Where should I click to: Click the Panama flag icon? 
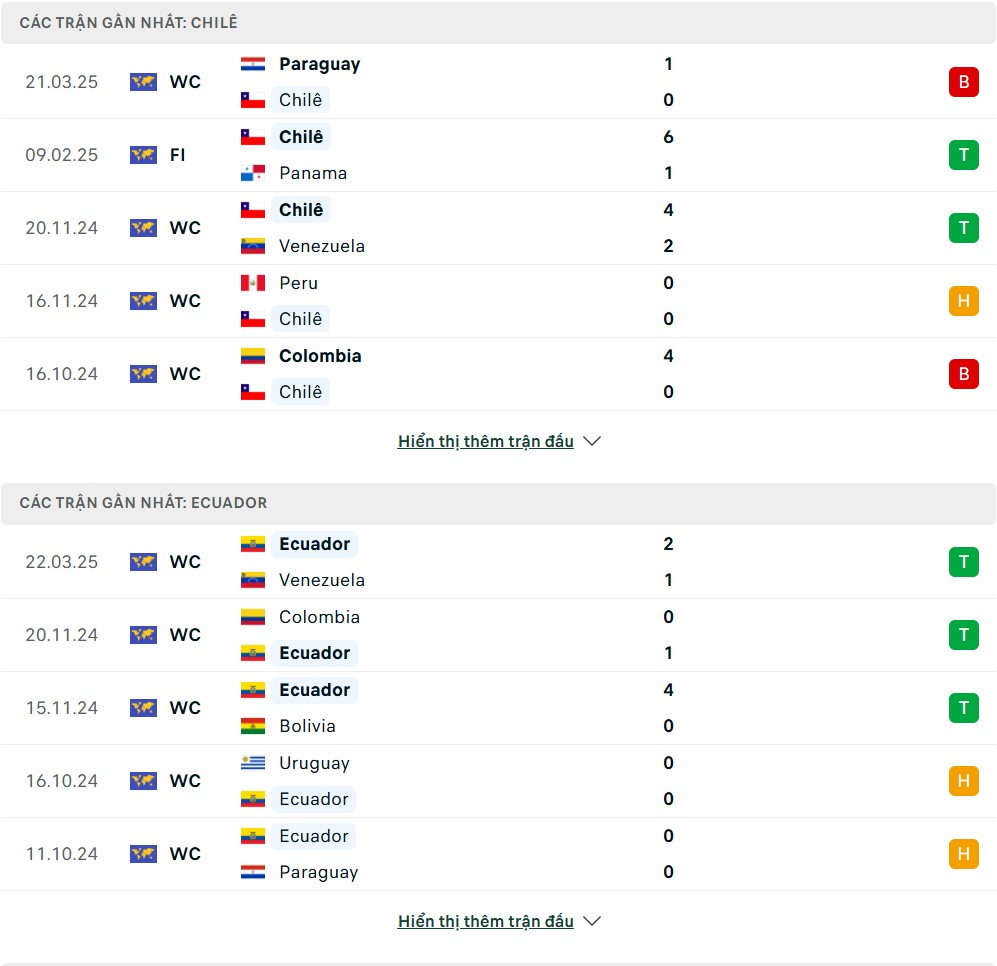pyautogui.click(x=252, y=173)
